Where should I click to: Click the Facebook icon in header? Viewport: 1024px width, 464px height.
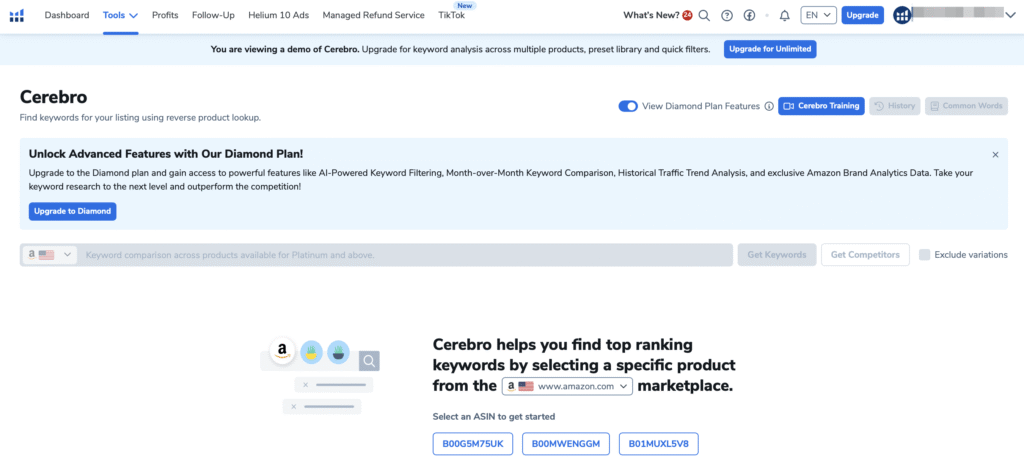coord(749,15)
